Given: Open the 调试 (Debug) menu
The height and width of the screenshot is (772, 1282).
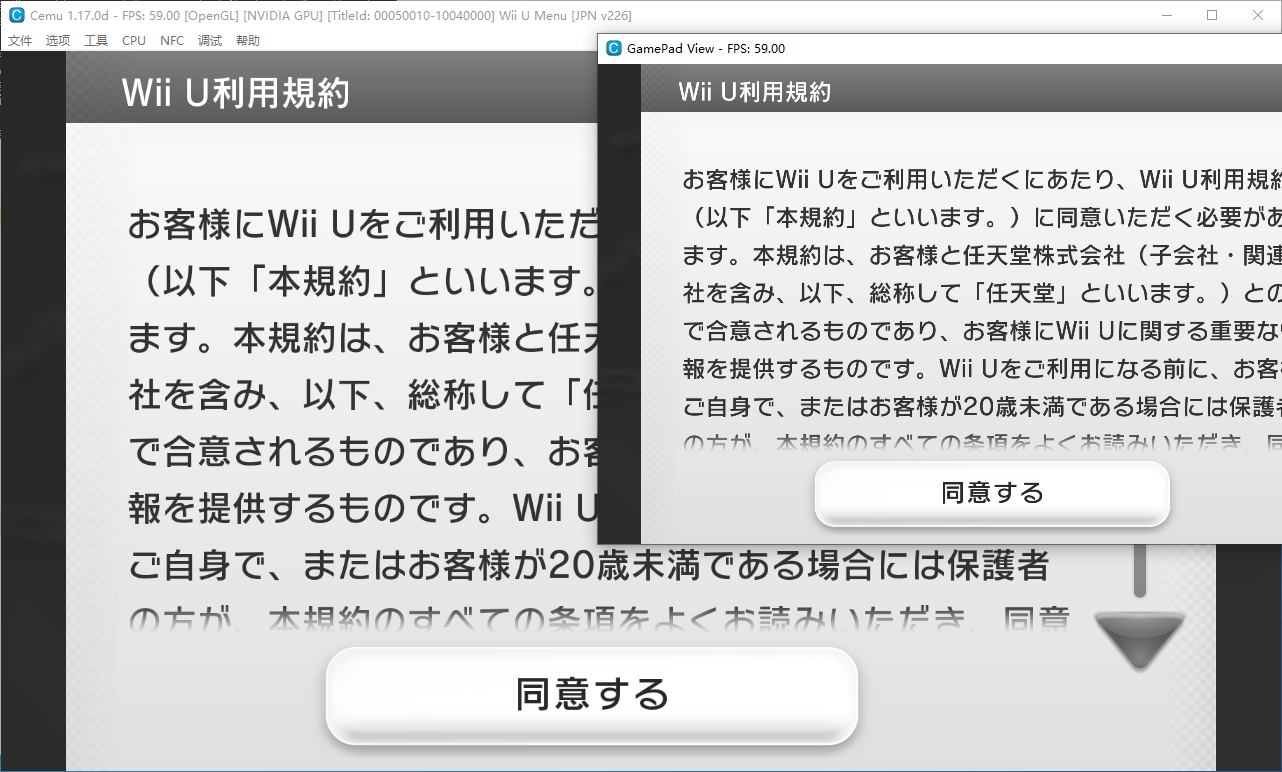Looking at the screenshot, I should [209, 40].
